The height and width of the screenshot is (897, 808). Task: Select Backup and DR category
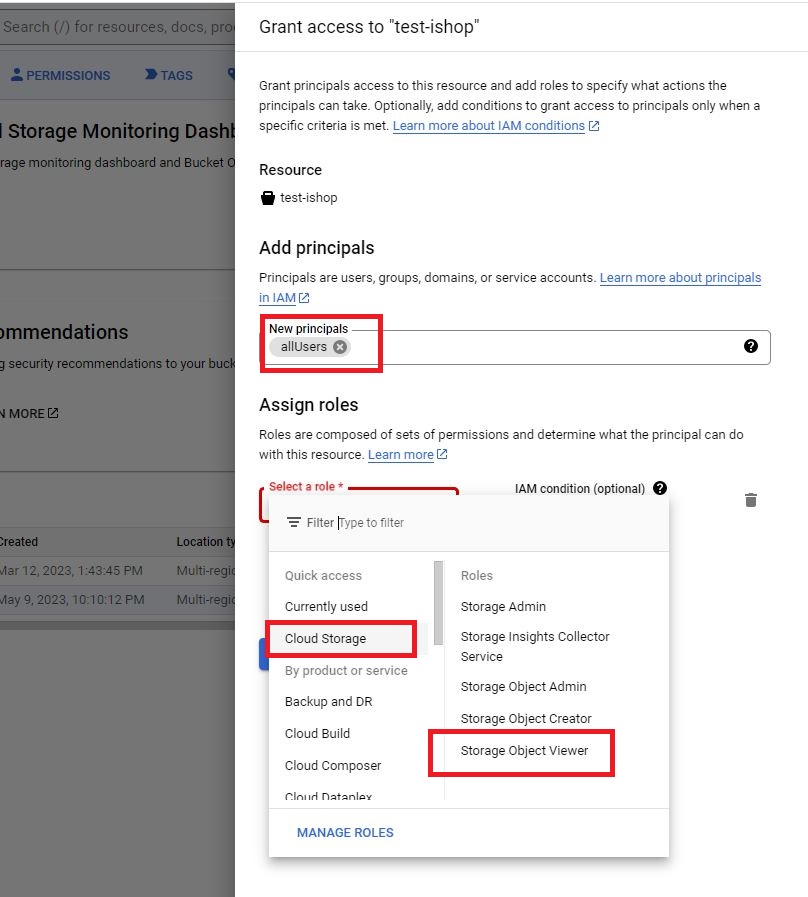tap(328, 702)
